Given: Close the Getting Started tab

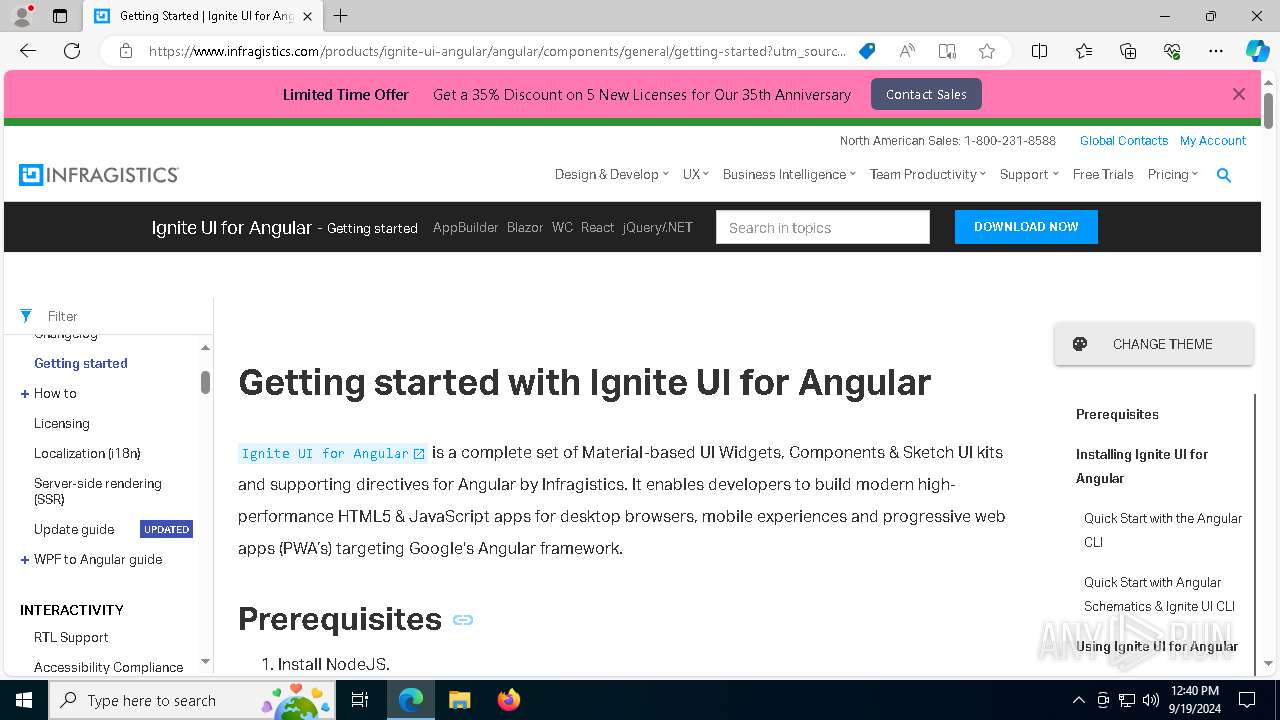Looking at the screenshot, I should coord(308,16).
